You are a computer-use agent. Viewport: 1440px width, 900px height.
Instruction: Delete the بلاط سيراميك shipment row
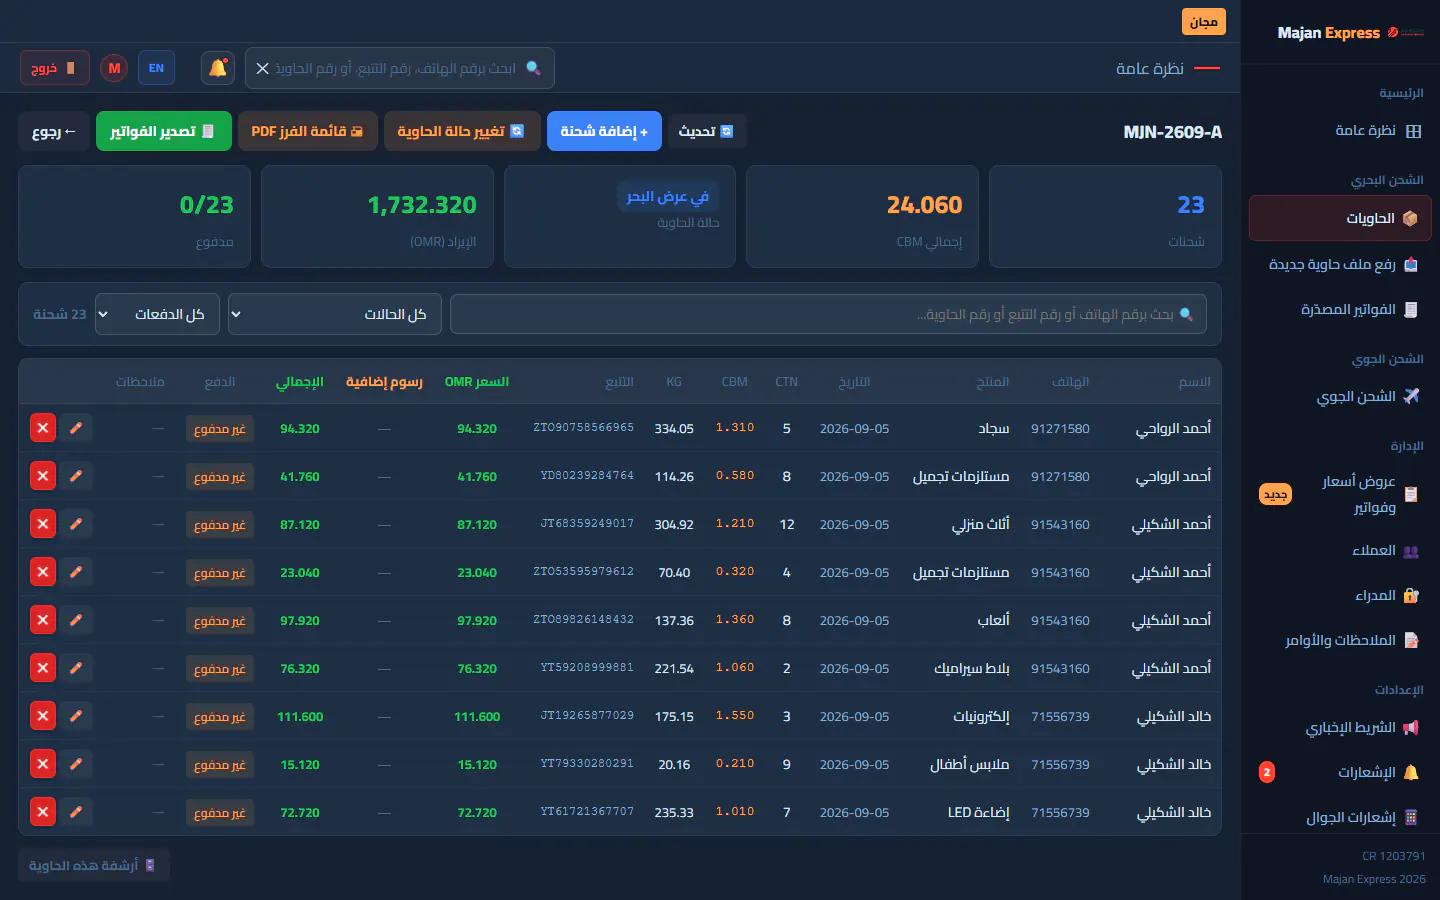click(x=43, y=668)
